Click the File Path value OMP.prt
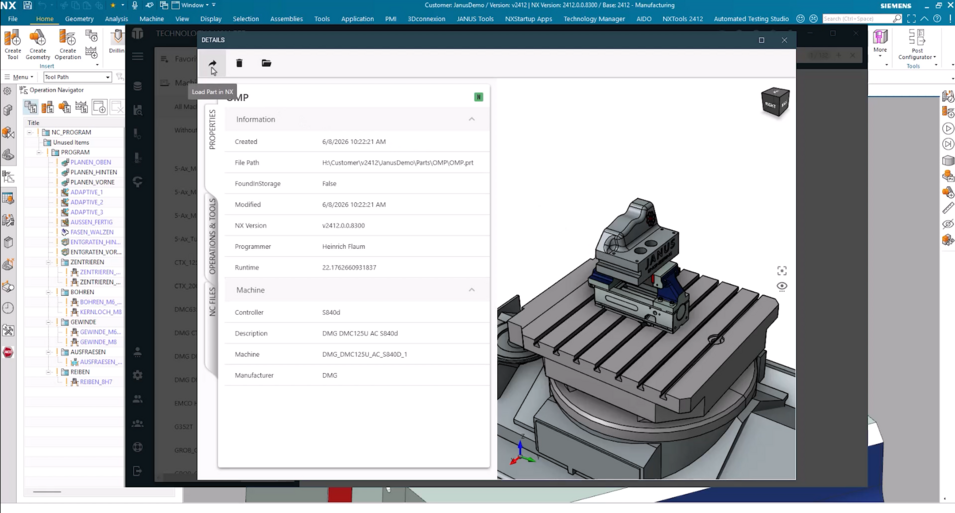The image size is (955, 513). [x=398, y=163]
